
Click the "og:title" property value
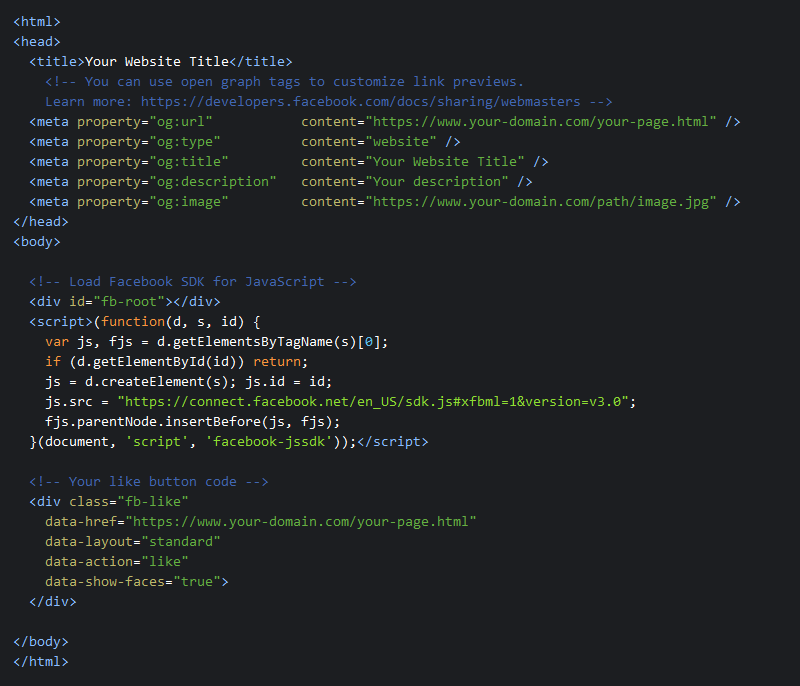189,162
